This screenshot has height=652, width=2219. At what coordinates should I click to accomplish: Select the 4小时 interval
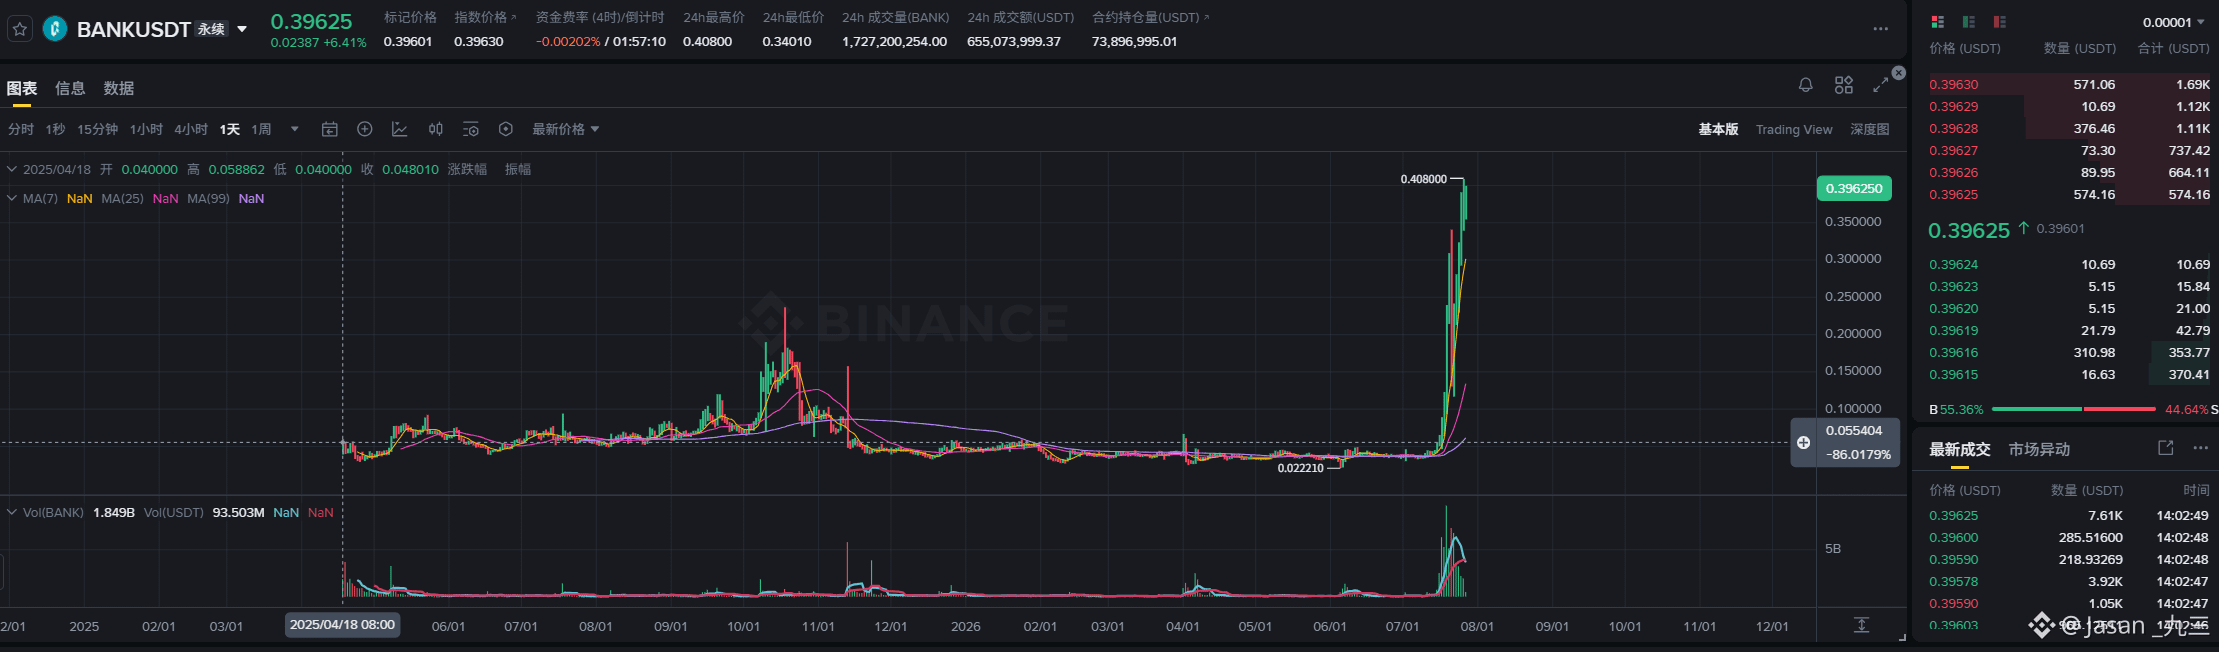tap(191, 129)
